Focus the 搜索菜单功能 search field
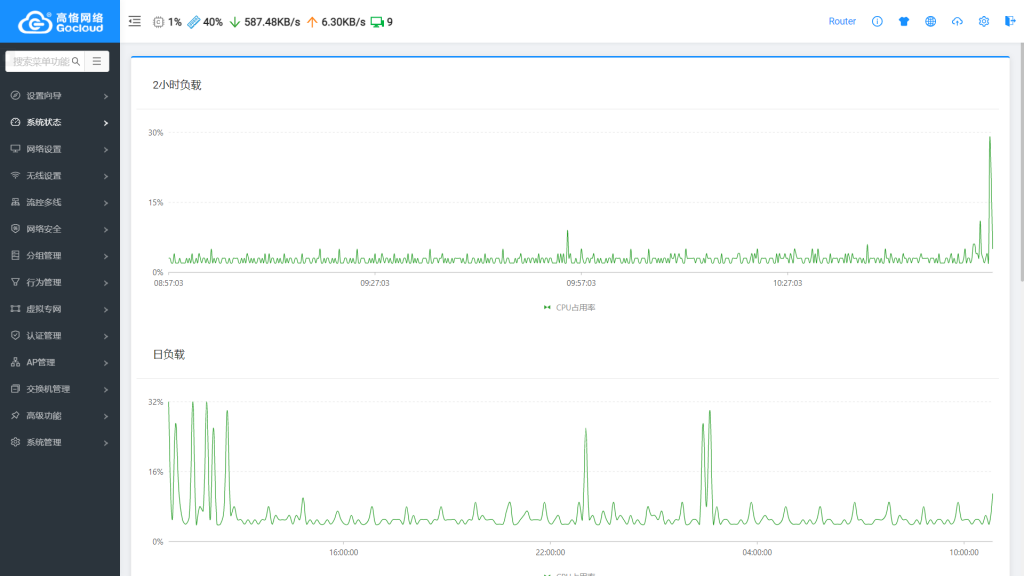The image size is (1024, 576). click(x=40, y=61)
